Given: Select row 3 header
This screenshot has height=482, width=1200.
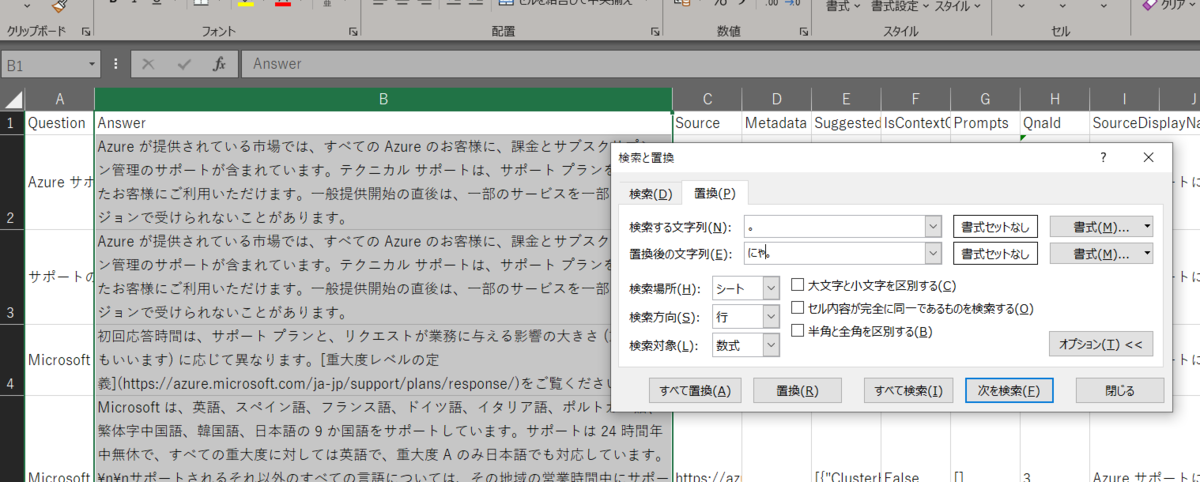Looking at the screenshot, I should tap(12, 276).
